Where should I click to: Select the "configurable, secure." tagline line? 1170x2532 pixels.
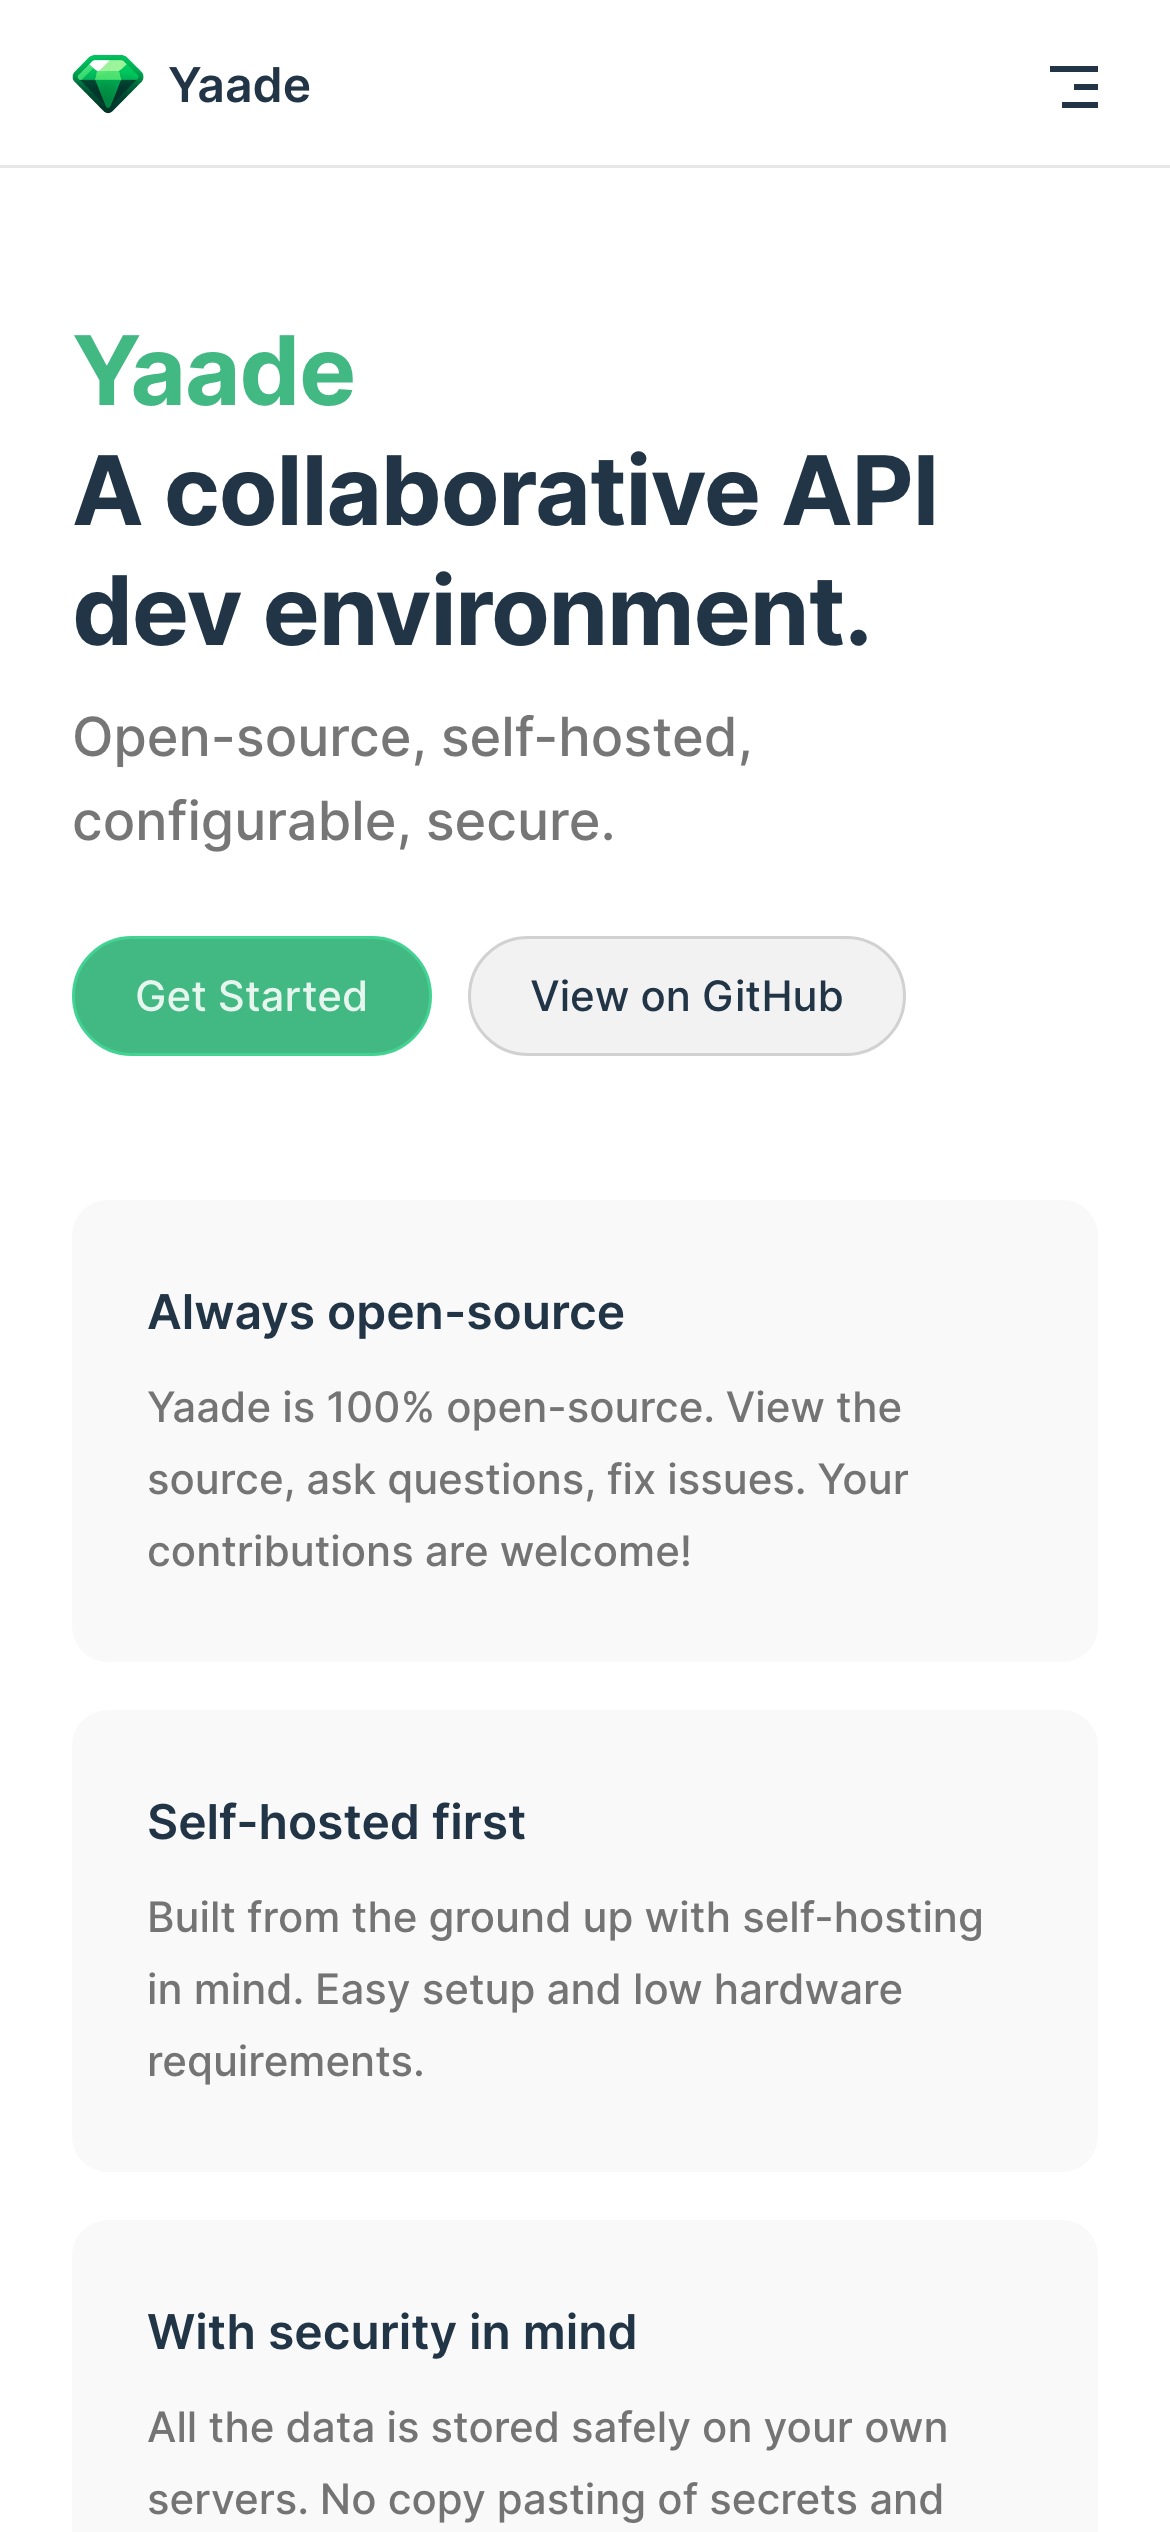[x=343, y=822]
